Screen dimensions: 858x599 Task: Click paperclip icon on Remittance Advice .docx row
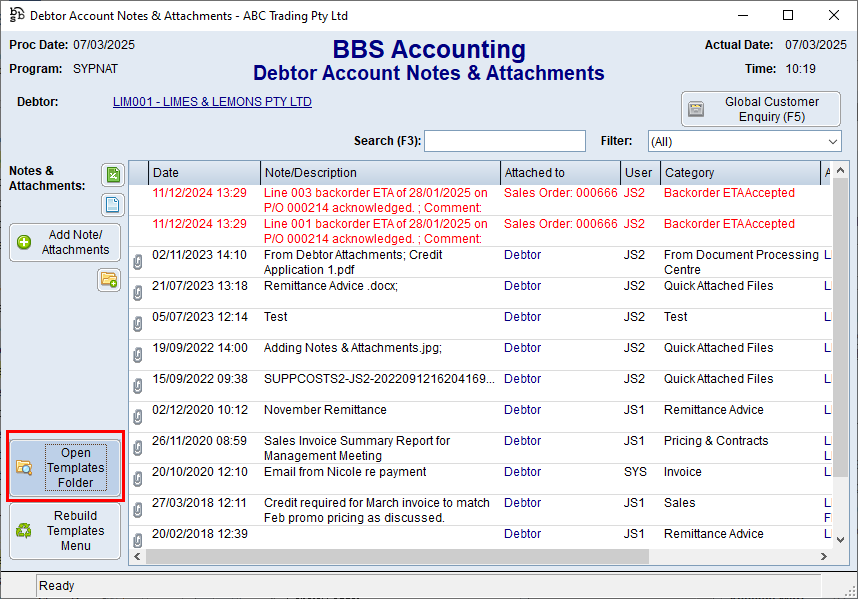pyautogui.click(x=138, y=293)
